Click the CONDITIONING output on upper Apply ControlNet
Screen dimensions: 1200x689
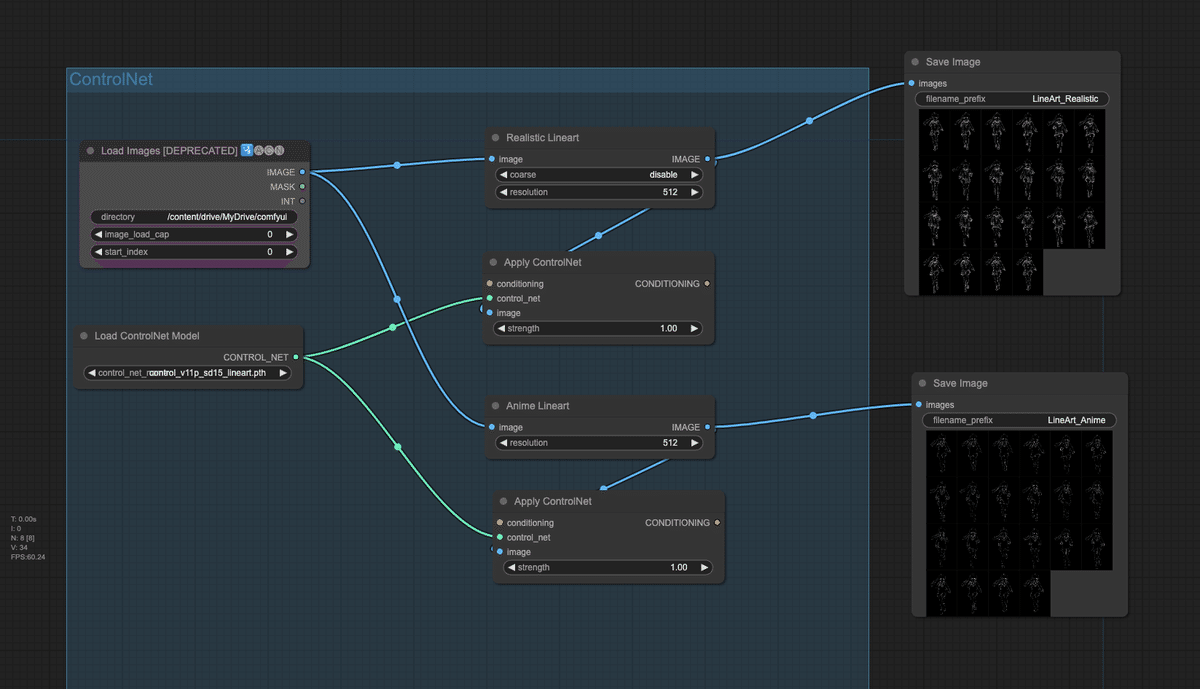pyautogui.click(x=707, y=283)
